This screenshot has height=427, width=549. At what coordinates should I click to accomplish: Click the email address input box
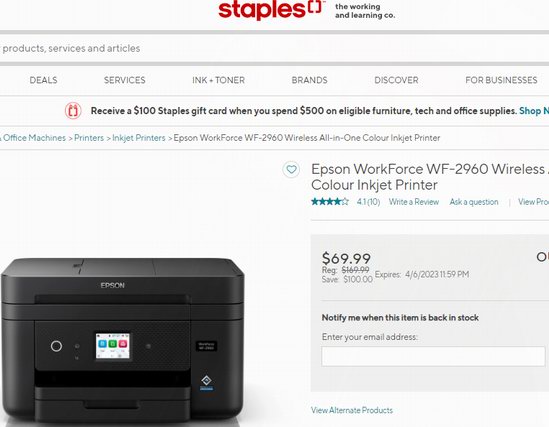click(433, 356)
